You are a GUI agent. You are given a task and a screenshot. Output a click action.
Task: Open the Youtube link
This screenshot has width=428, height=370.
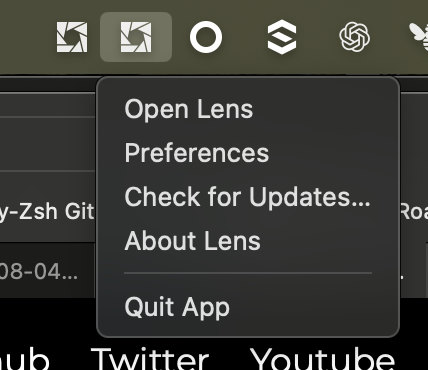322,359
